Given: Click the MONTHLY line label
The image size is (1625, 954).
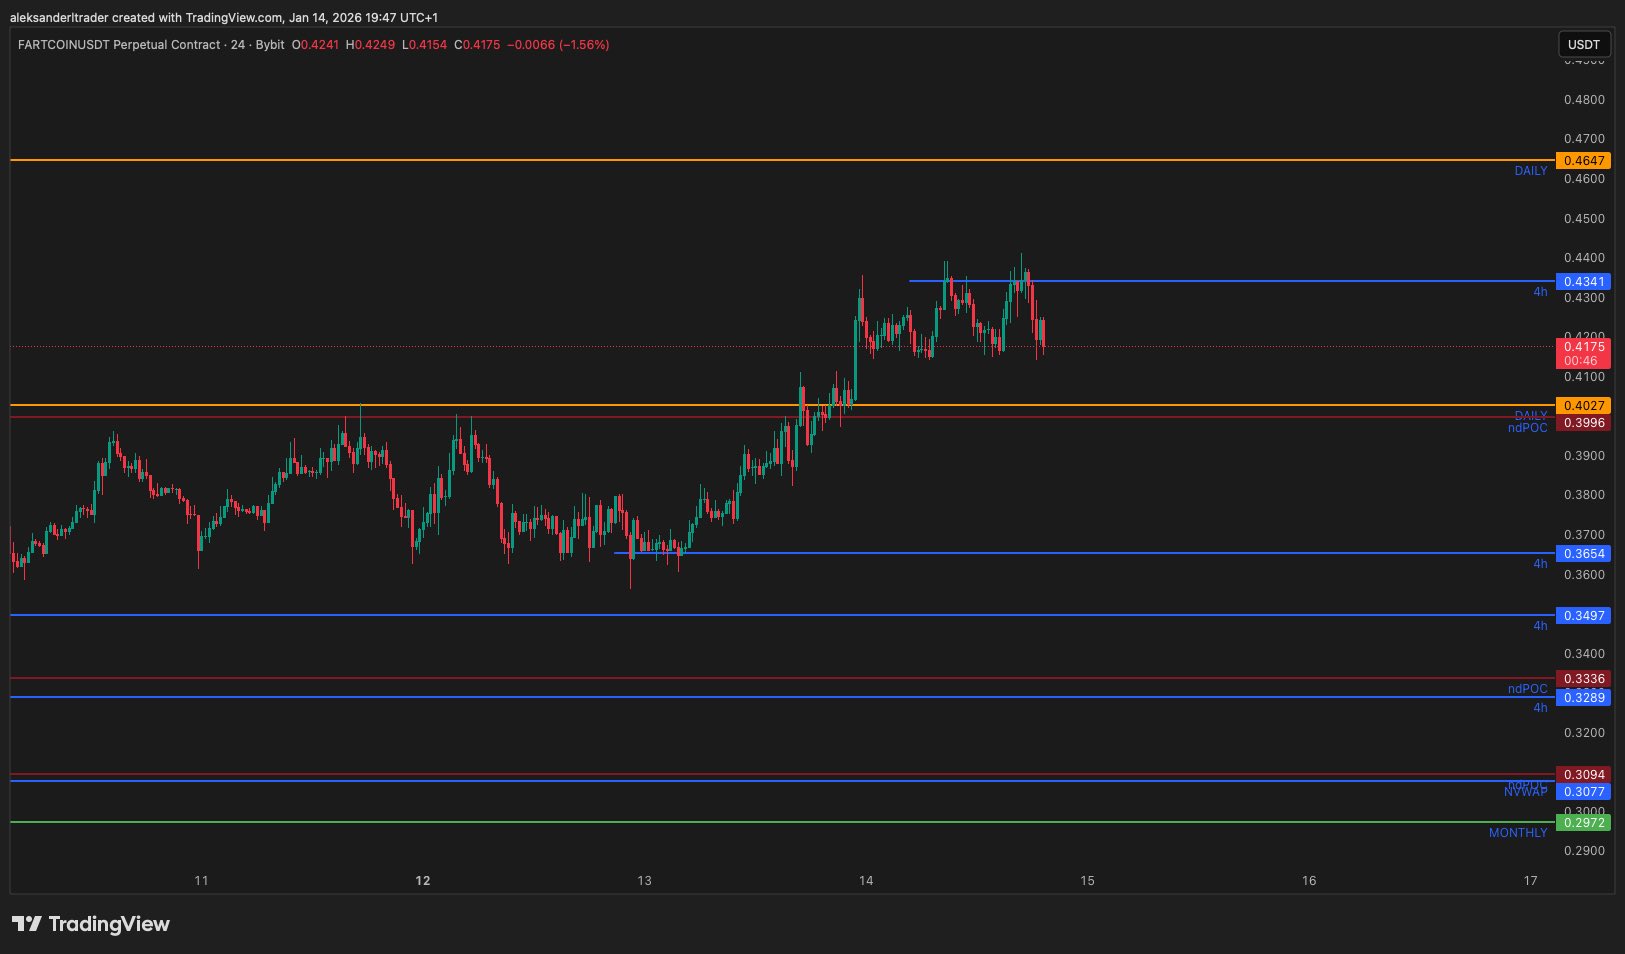Looking at the screenshot, I should tap(1518, 833).
